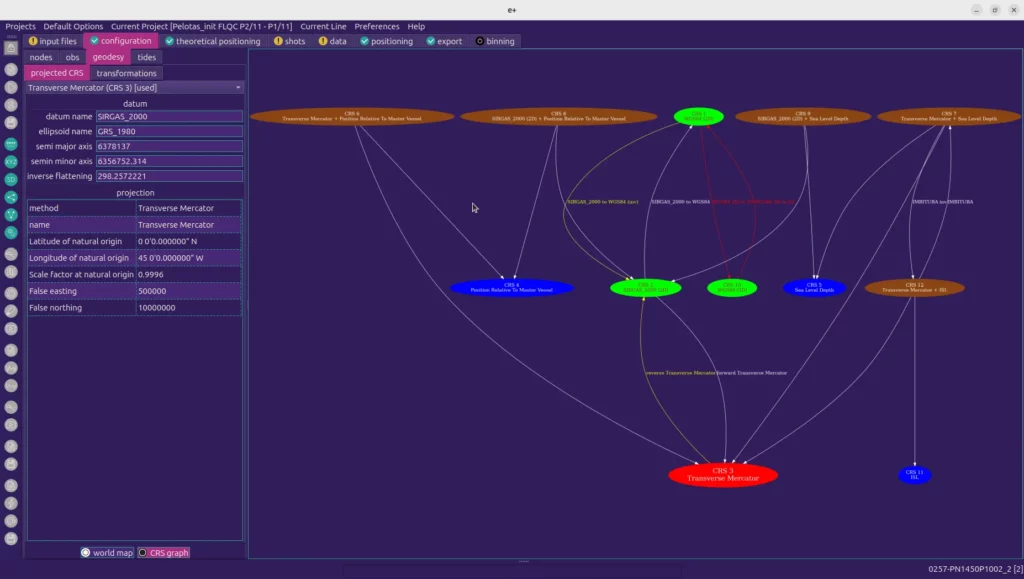Click the SD sidebar icon
The image size is (1024, 579).
click(11, 179)
